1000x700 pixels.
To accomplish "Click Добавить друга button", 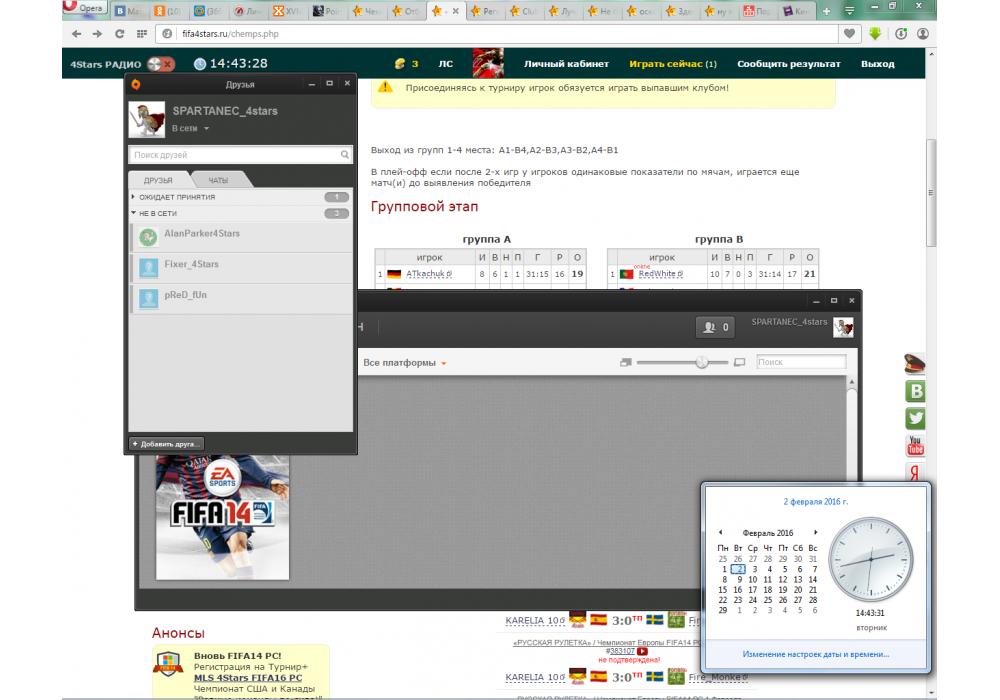I will pyautogui.click(x=166, y=444).
